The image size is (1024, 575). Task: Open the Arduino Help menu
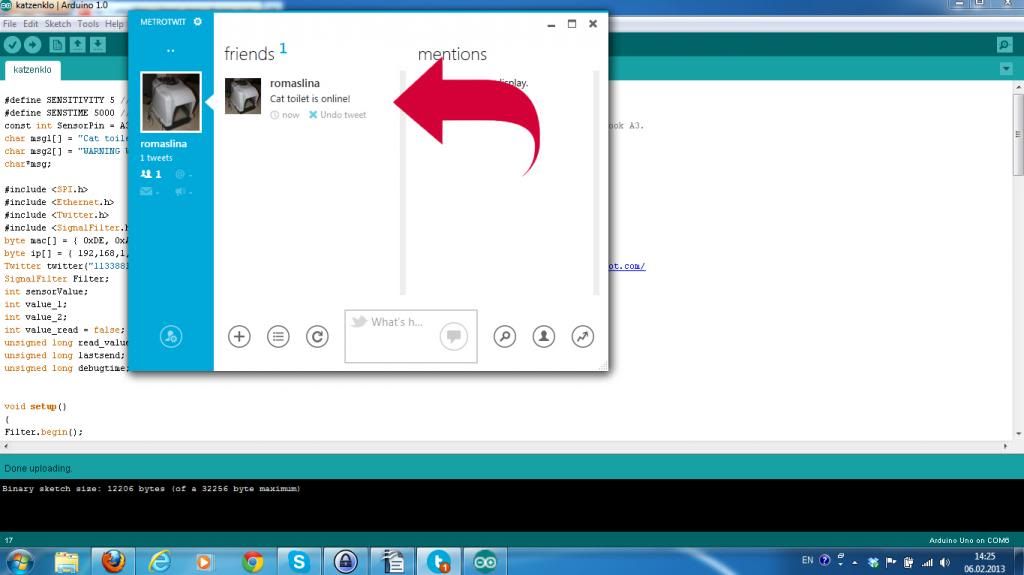(114, 24)
